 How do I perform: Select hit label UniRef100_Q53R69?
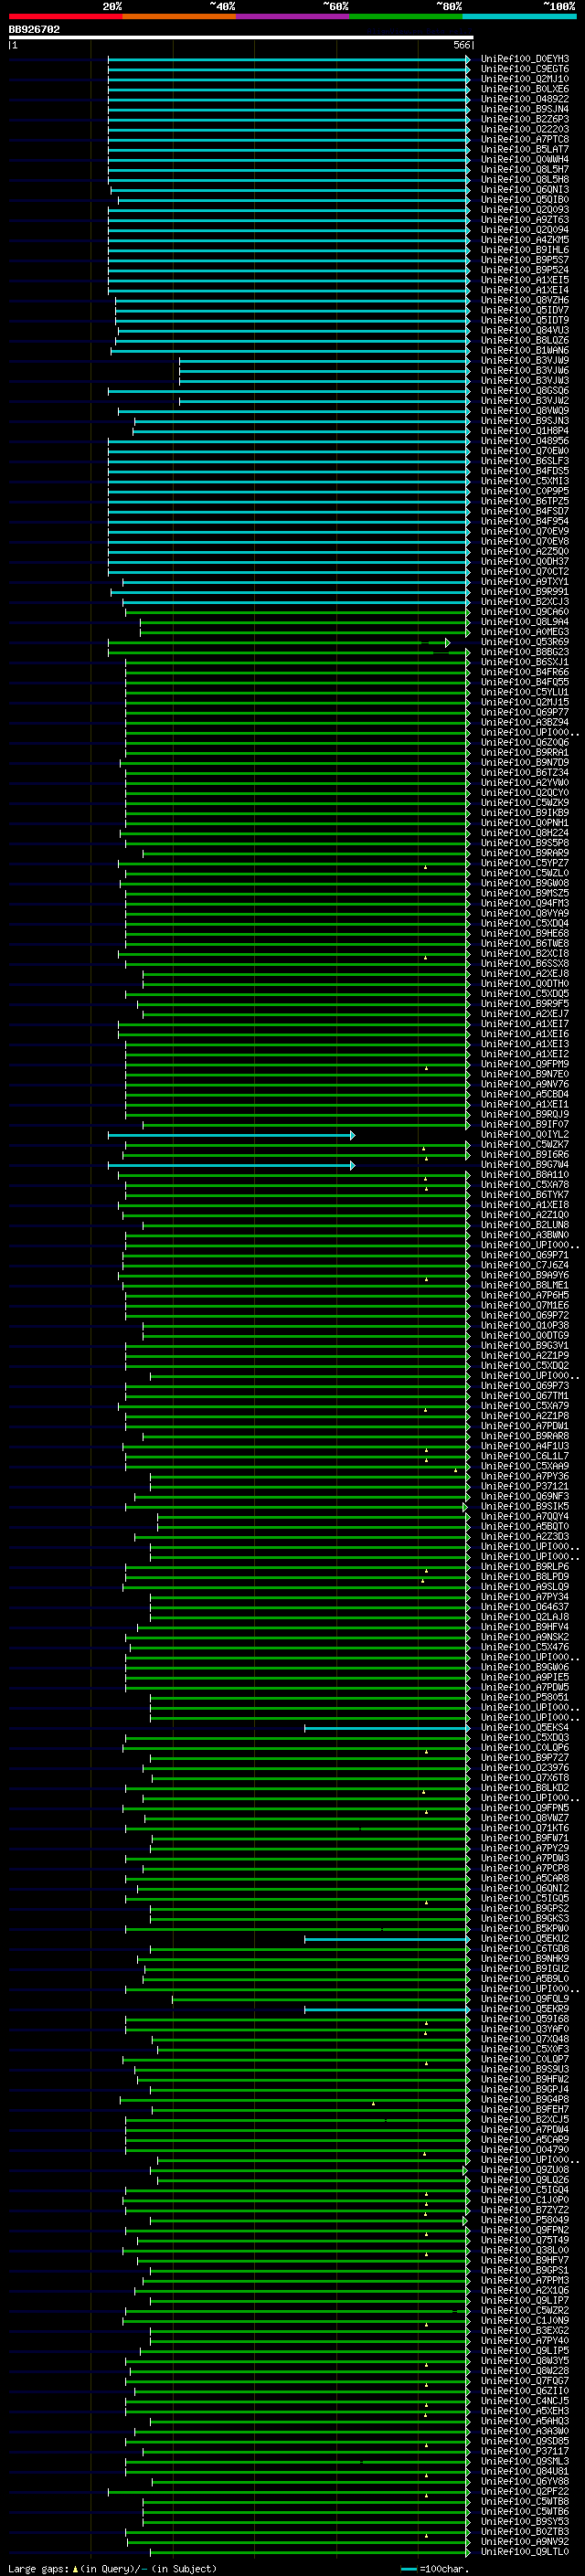coord(525,642)
